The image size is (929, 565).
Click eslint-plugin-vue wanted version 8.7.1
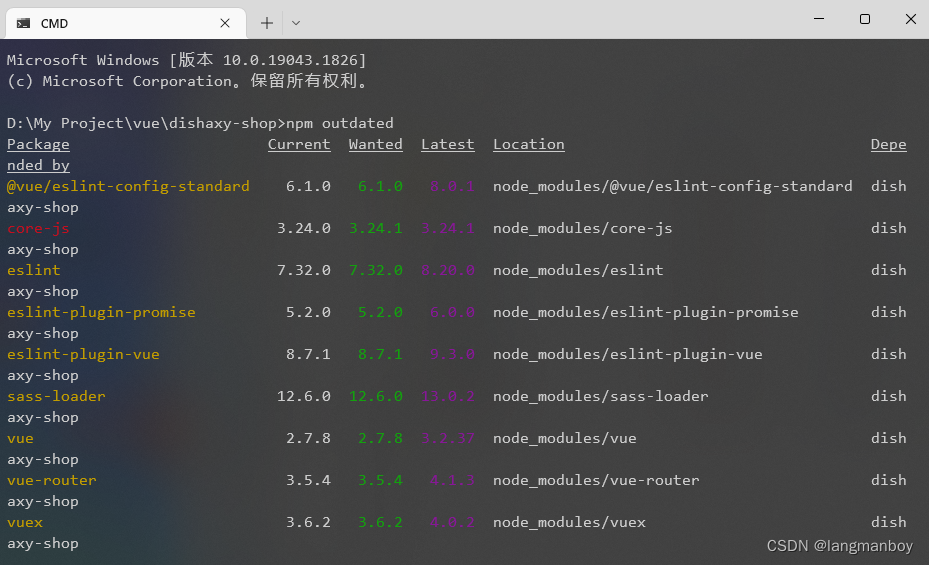point(380,355)
